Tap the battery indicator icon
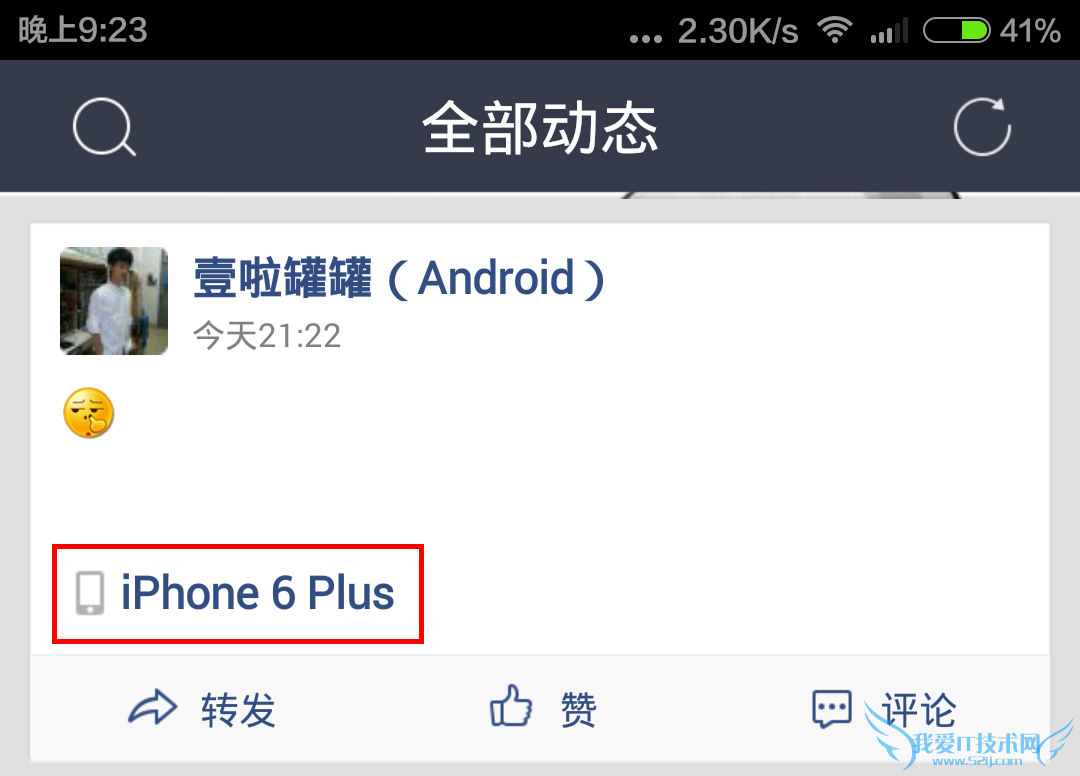Image resolution: width=1080 pixels, height=776 pixels. pyautogui.click(x=957, y=30)
